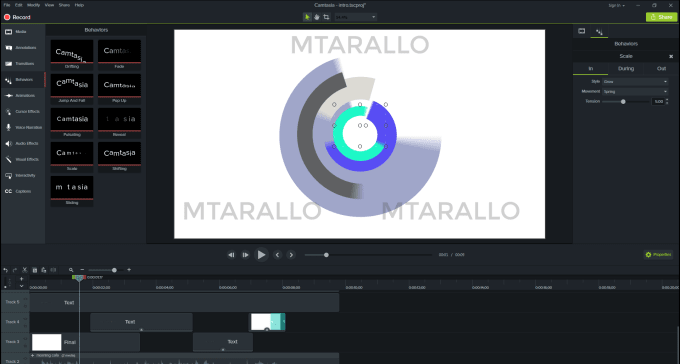Select the Jump And Fall behavior

point(72,89)
